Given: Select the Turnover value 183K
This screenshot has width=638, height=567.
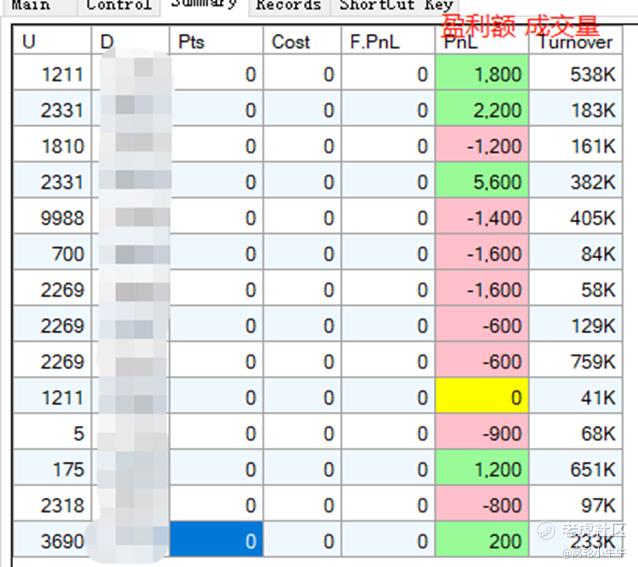Looking at the screenshot, I should tap(575, 109).
